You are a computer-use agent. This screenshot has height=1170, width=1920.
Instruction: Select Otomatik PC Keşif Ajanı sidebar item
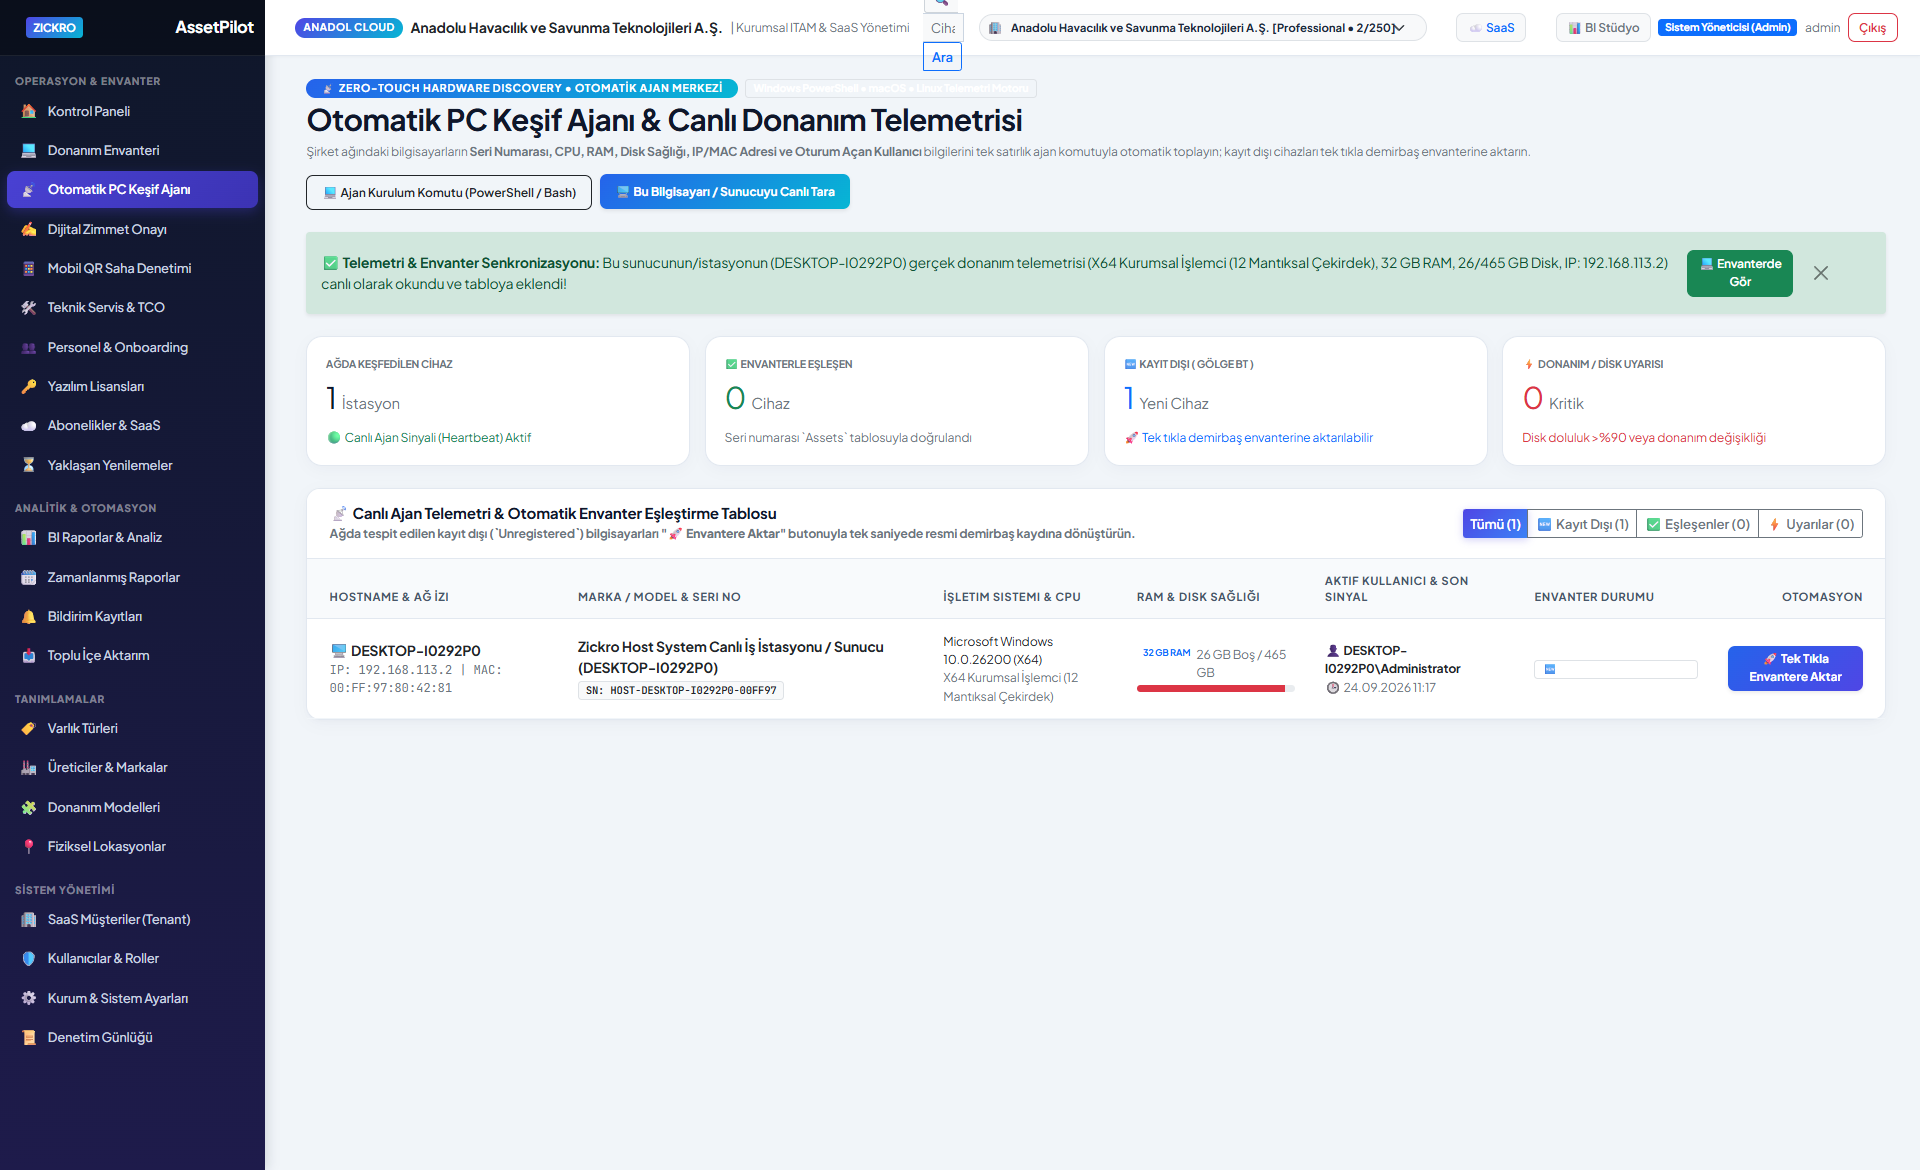pos(132,189)
